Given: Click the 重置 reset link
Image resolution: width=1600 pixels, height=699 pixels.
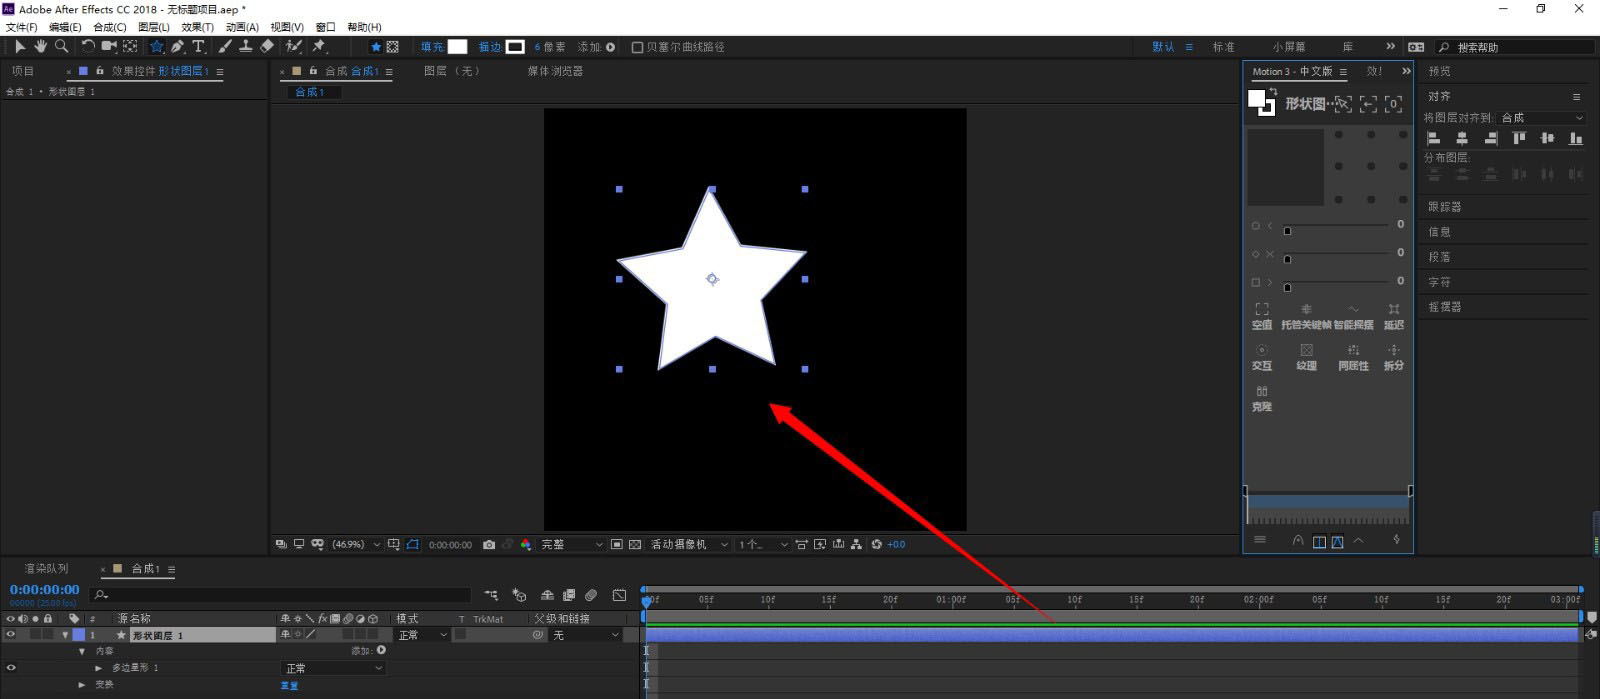Looking at the screenshot, I should point(289,685).
